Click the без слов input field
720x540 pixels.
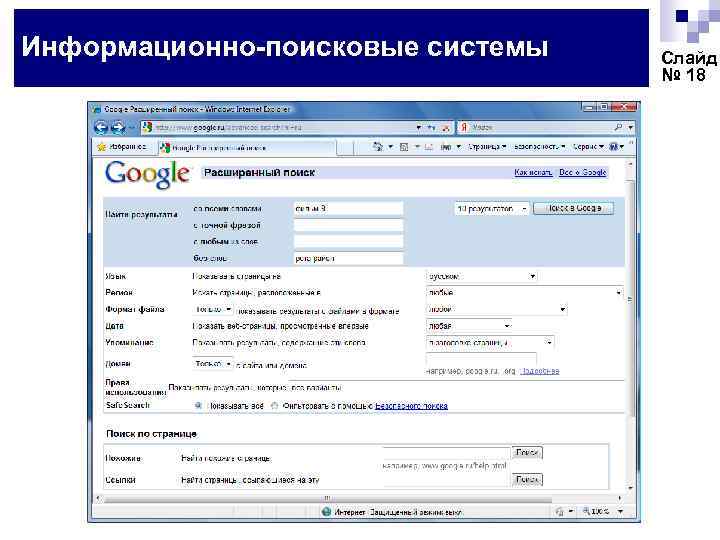[349, 259]
